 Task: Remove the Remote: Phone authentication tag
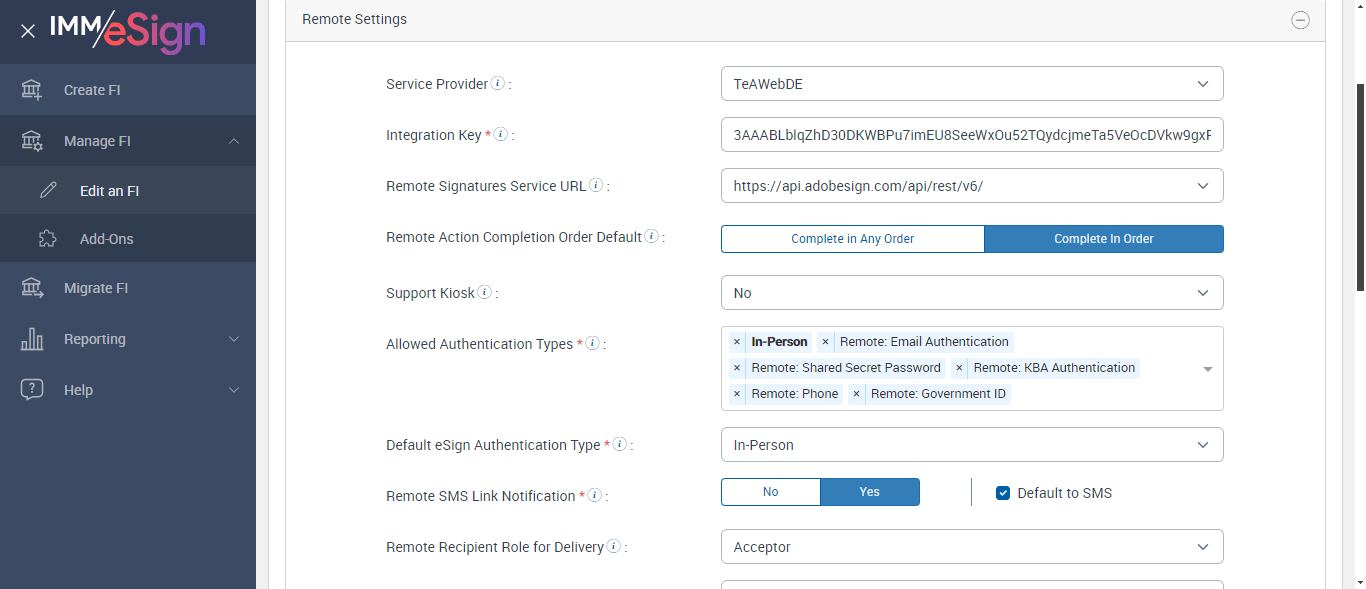737,394
